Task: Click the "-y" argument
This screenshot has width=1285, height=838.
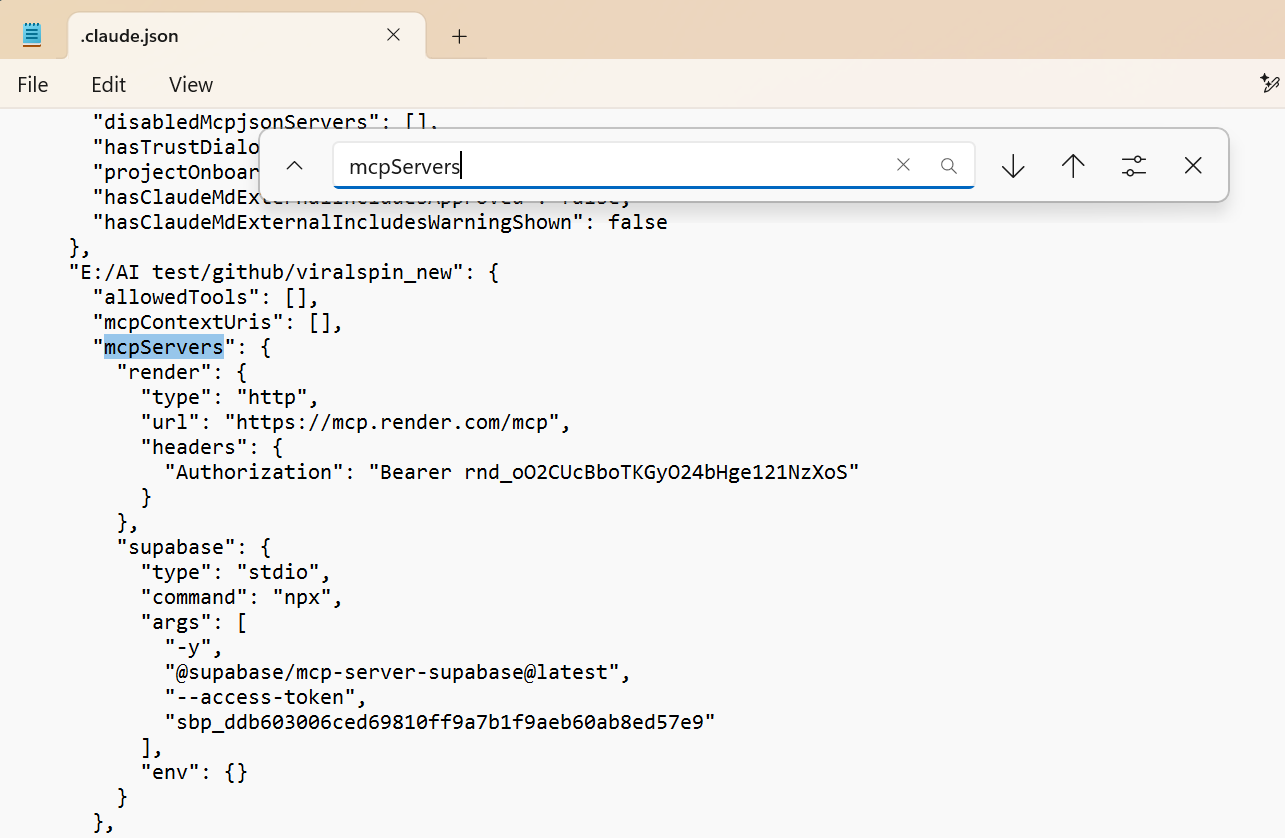Action: click(x=188, y=647)
